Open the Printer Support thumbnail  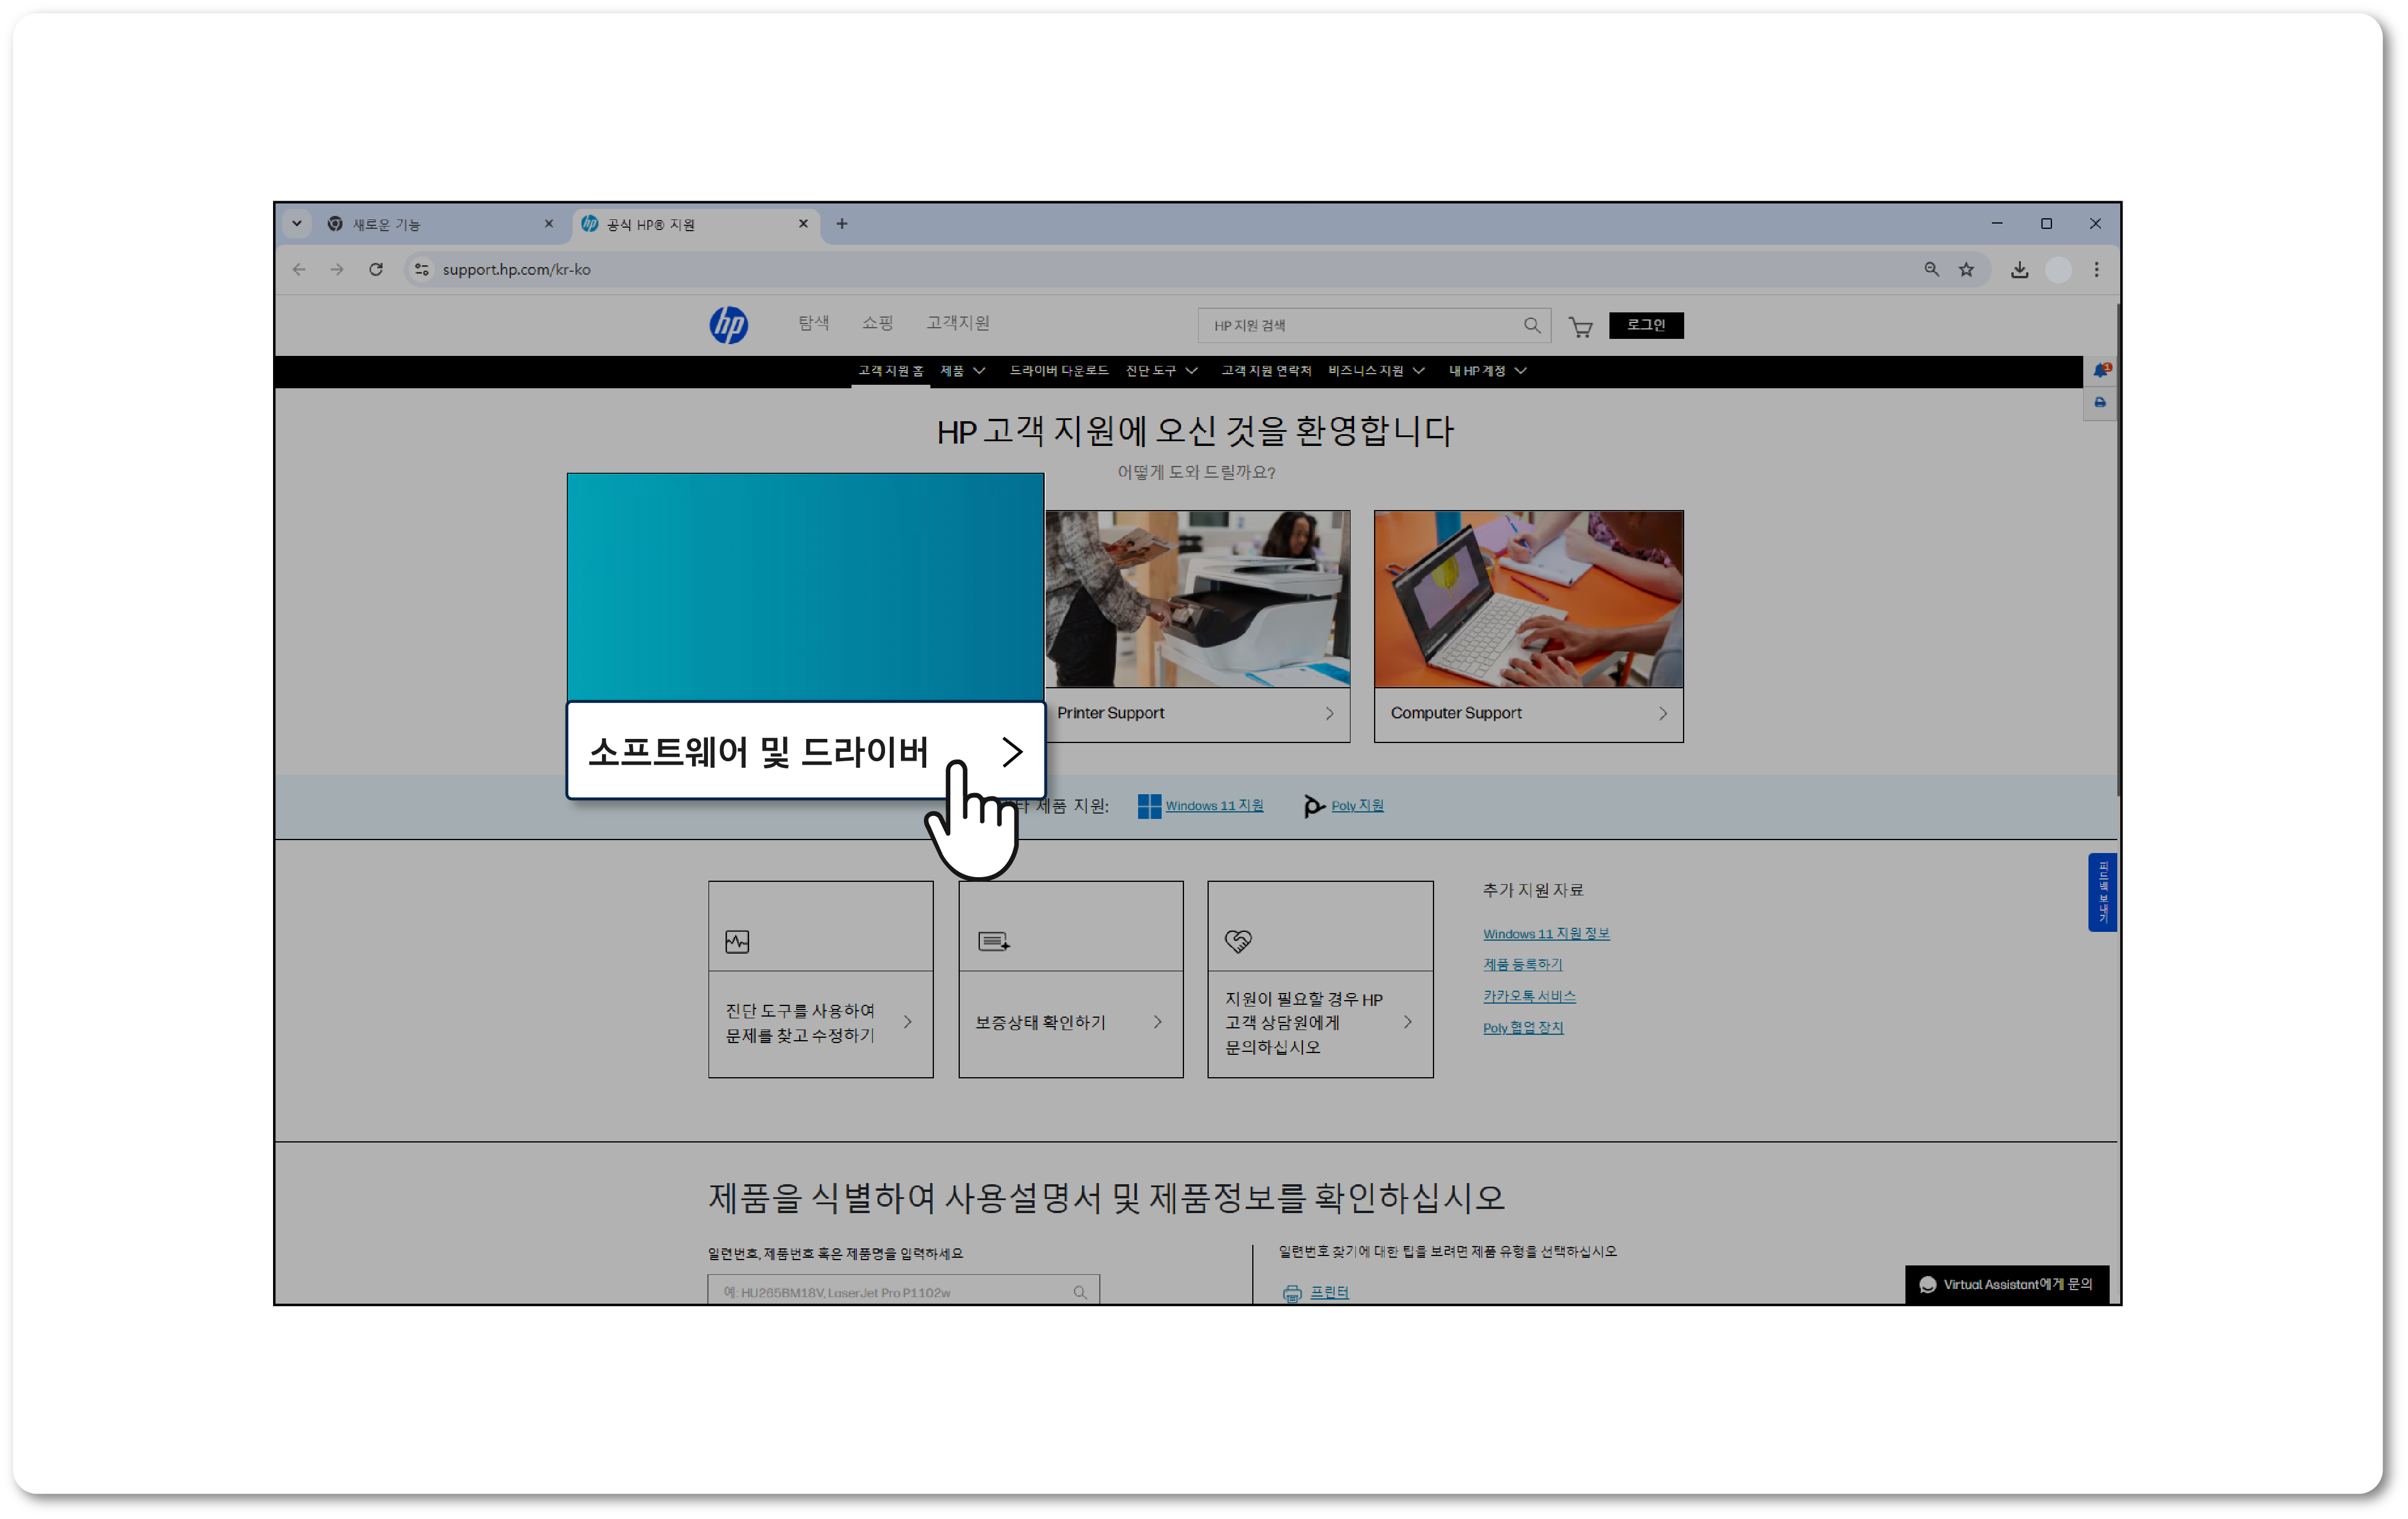pos(1197,599)
